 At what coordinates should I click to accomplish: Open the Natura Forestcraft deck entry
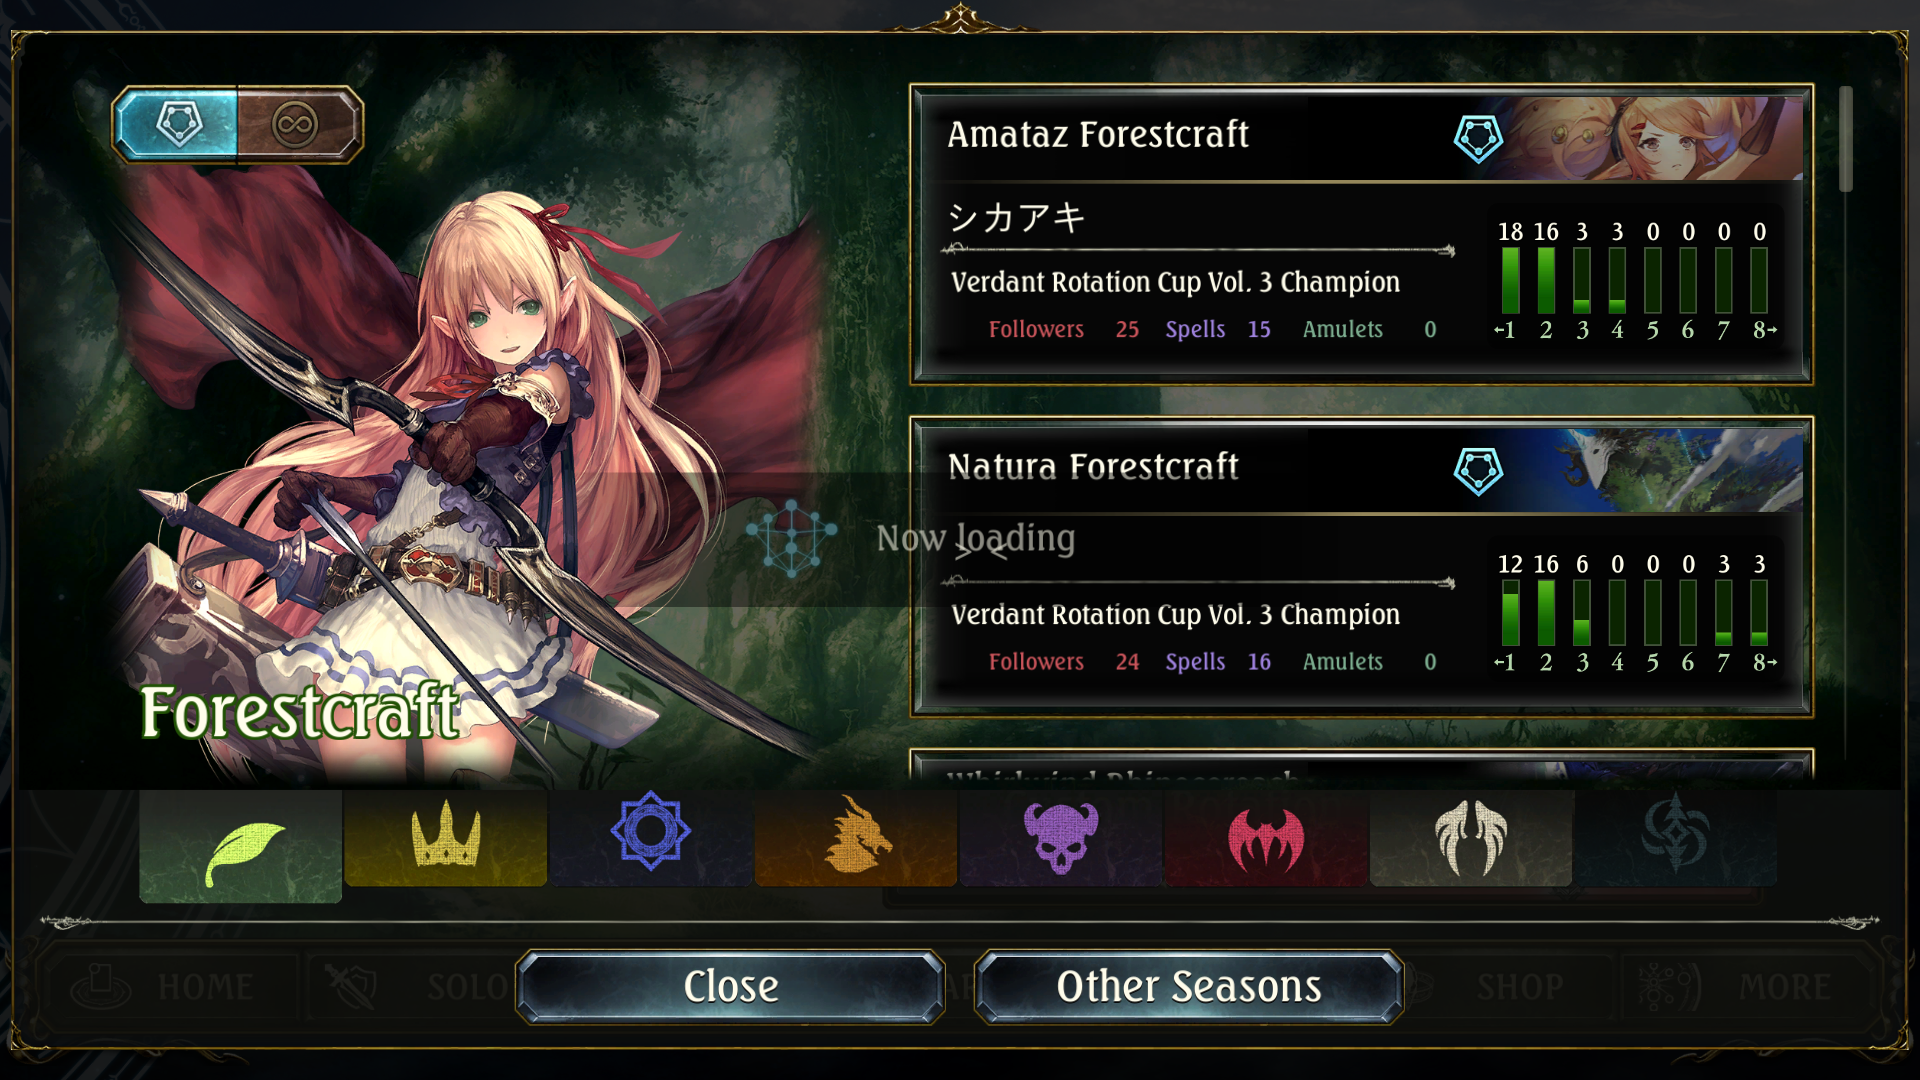[x=1361, y=566]
